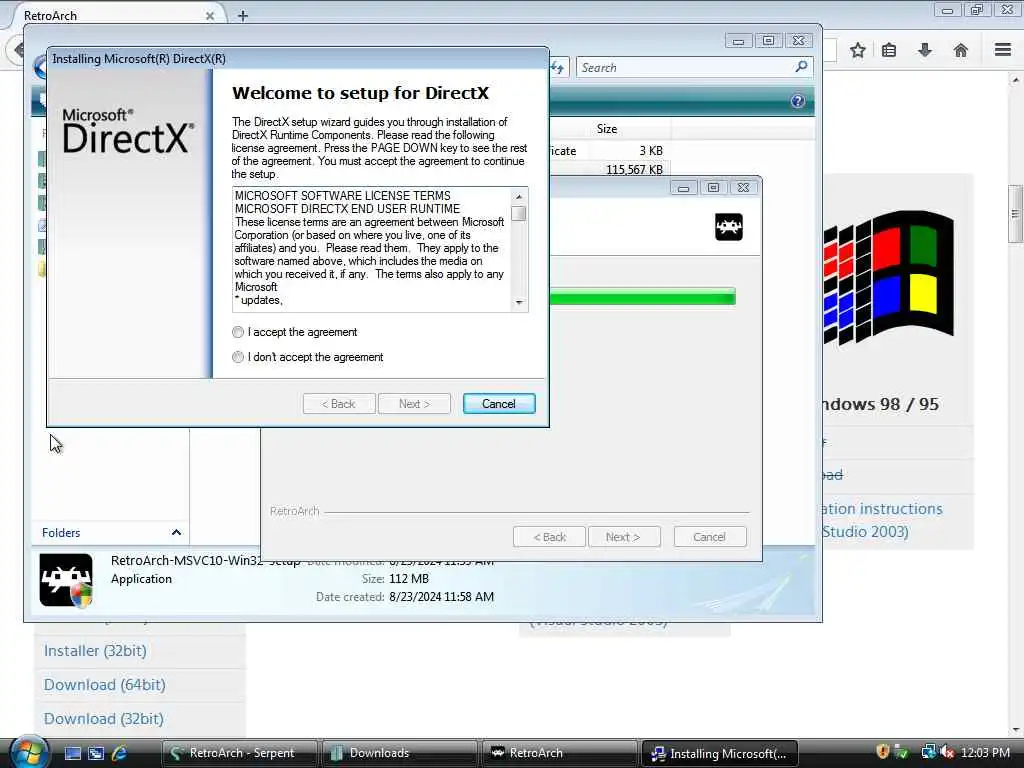Click the license text scroll-up arrow

coord(519,197)
